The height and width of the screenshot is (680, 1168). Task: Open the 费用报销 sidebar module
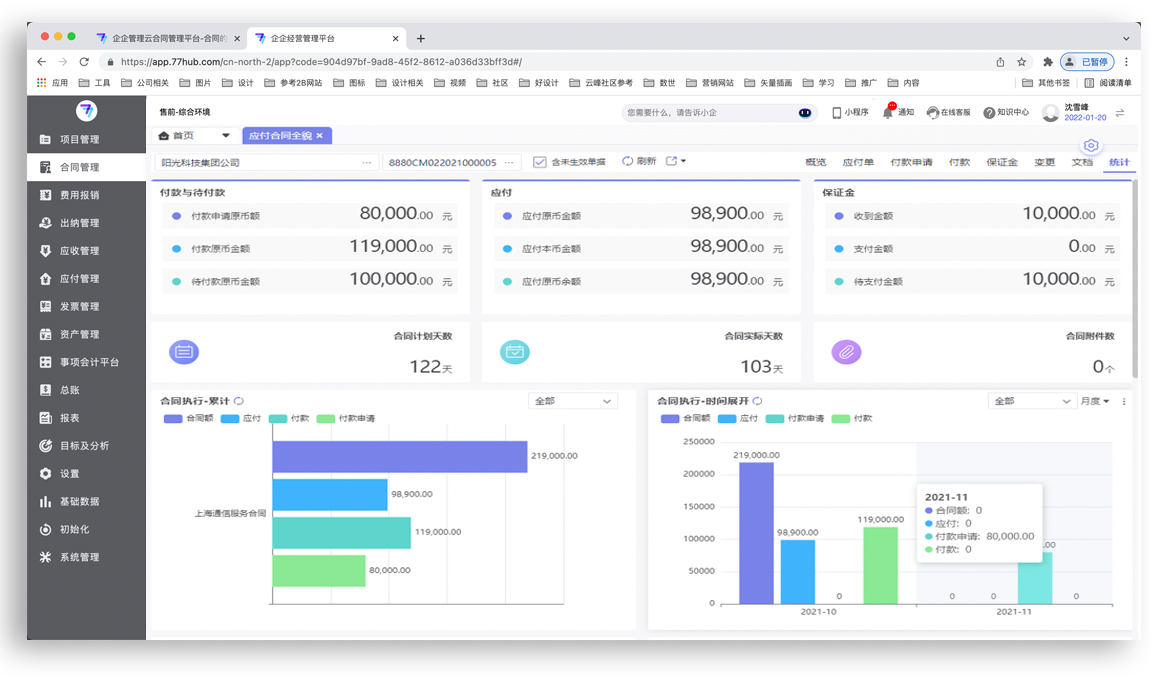(x=79, y=195)
